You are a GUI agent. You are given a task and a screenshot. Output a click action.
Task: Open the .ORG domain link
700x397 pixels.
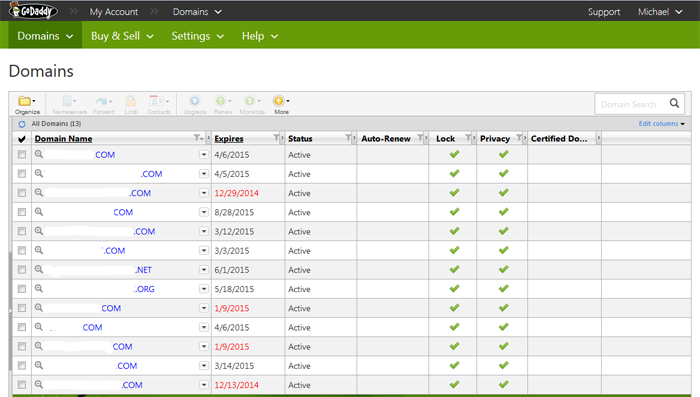(144, 289)
